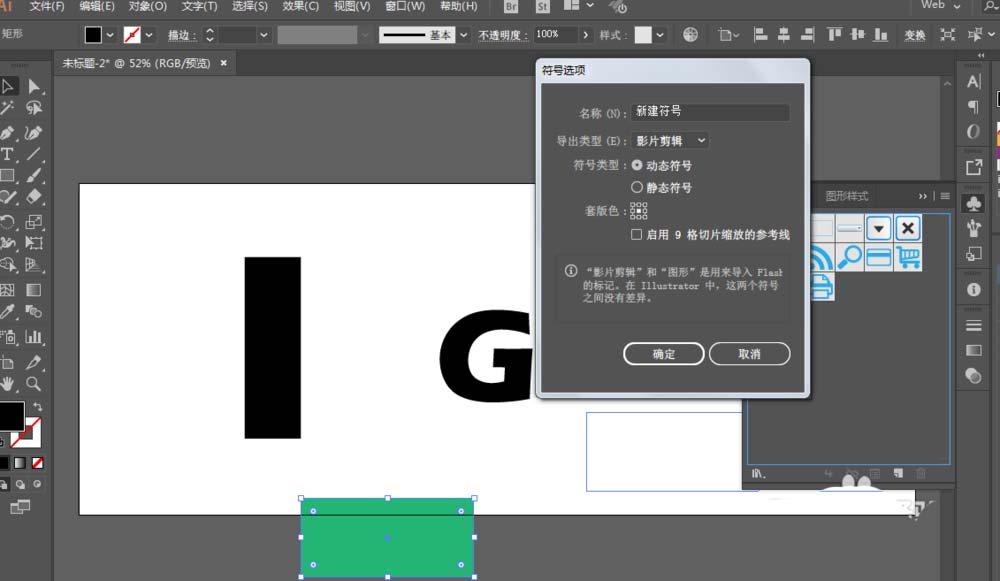Click the new symbol icon in panel footer
Viewport: 1000px width, 581px height.
tap(899, 473)
